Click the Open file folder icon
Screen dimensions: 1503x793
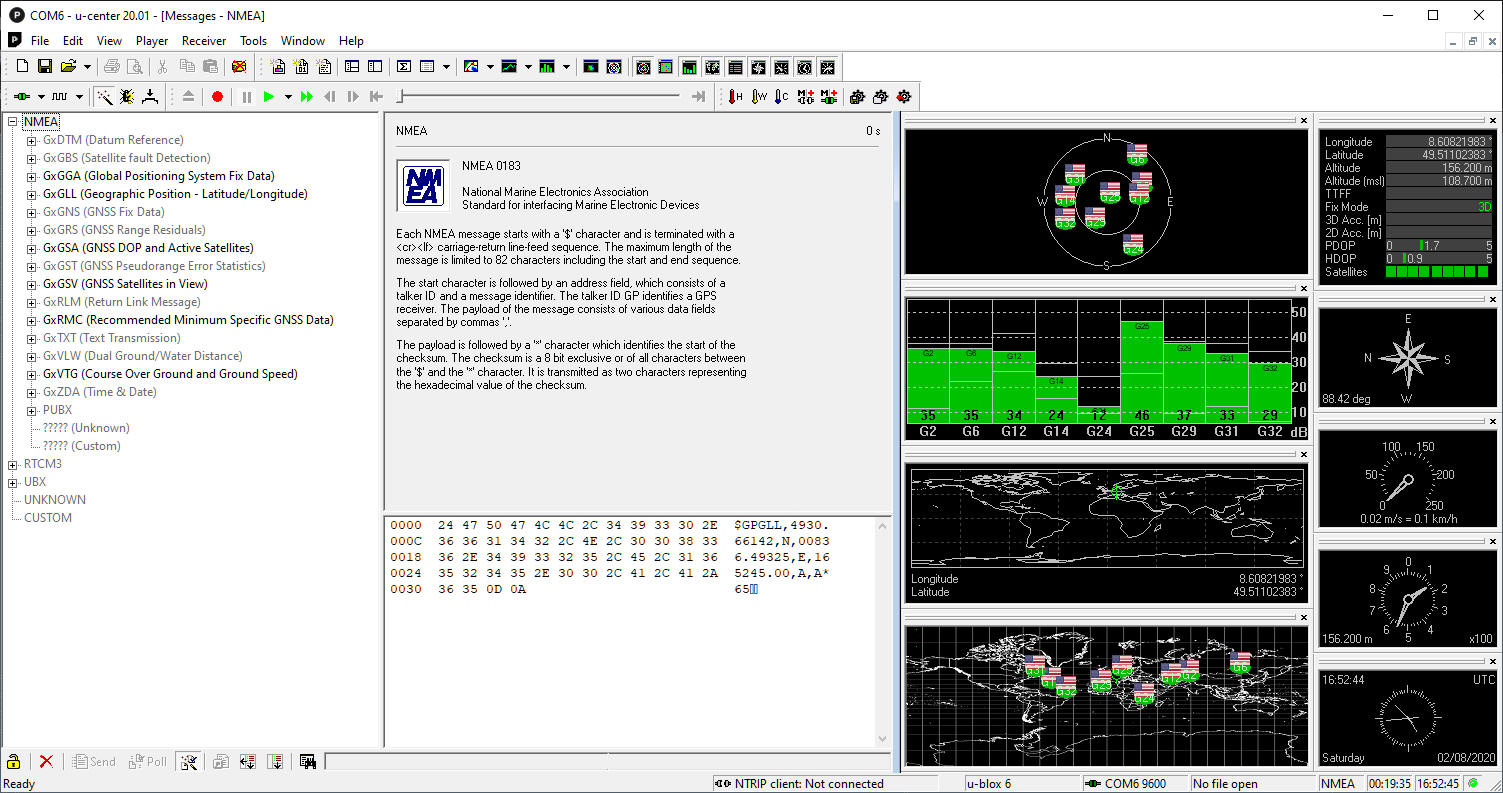tap(68, 67)
